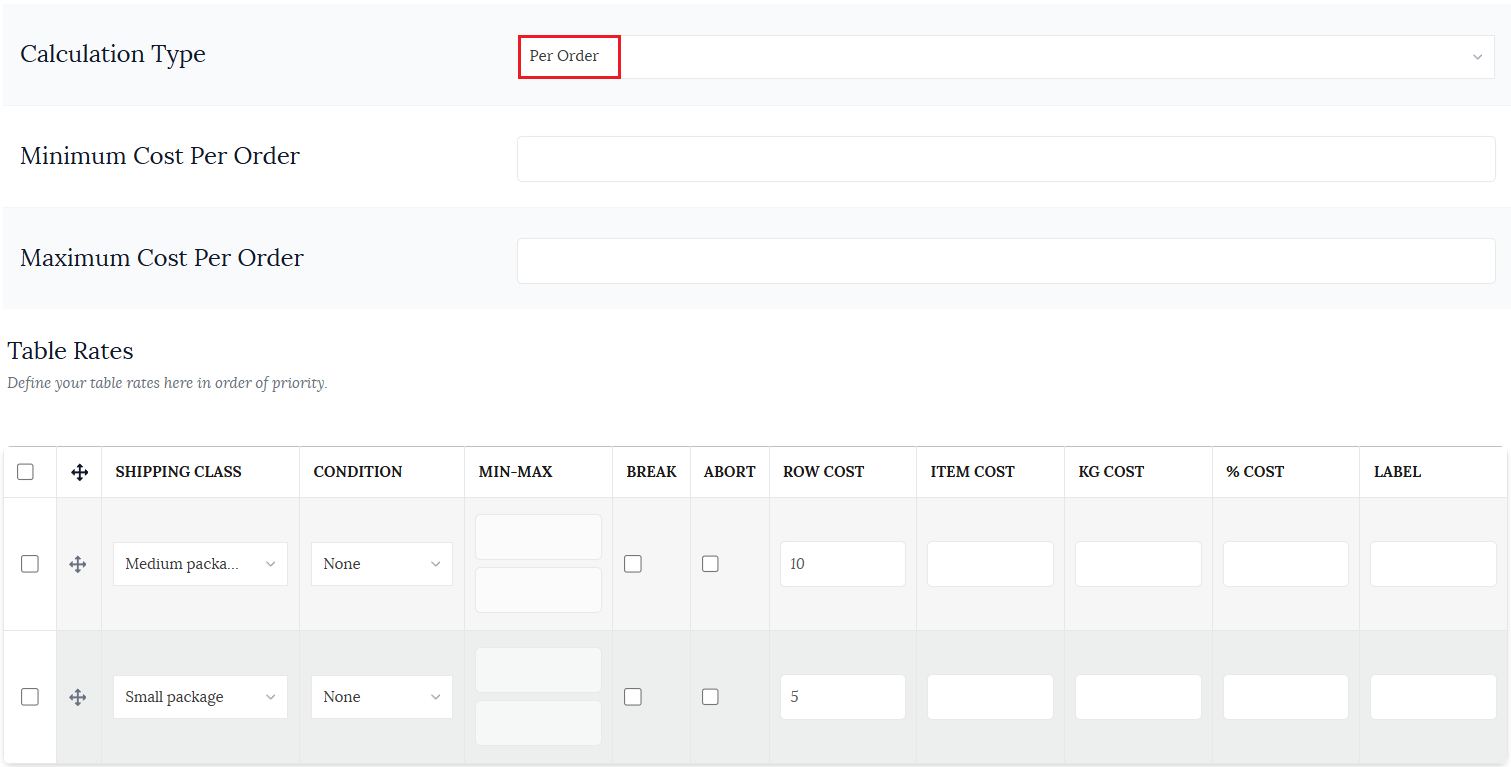Click the drag handle for Medium package row
The image size is (1511, 767).
(x=78, y=564)
